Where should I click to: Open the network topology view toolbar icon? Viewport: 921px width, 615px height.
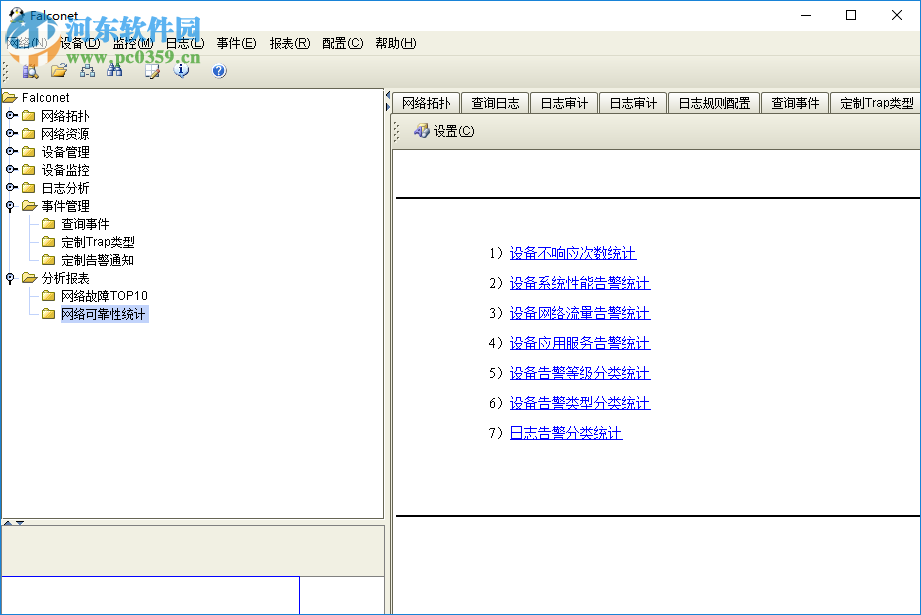(x=87, y=70)
